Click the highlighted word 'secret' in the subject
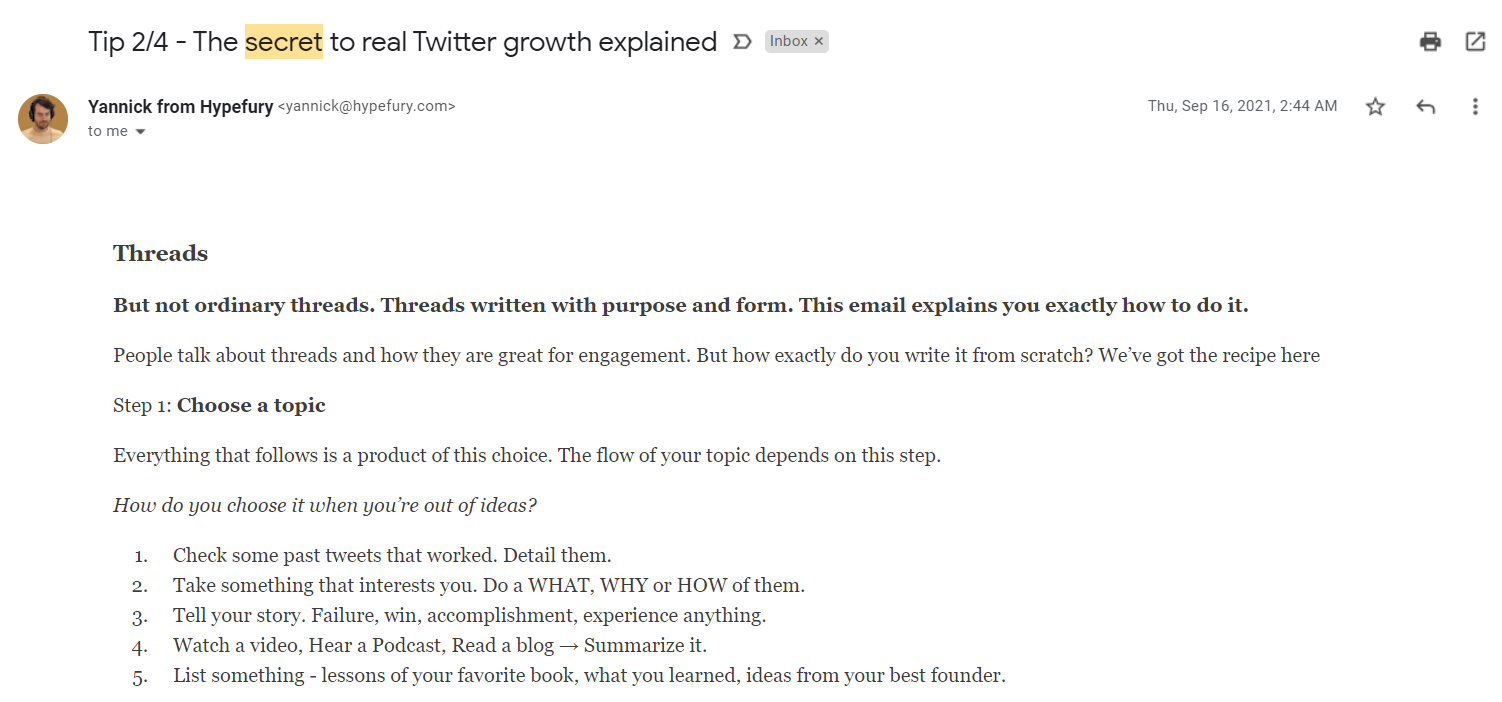 click(284, 42)
